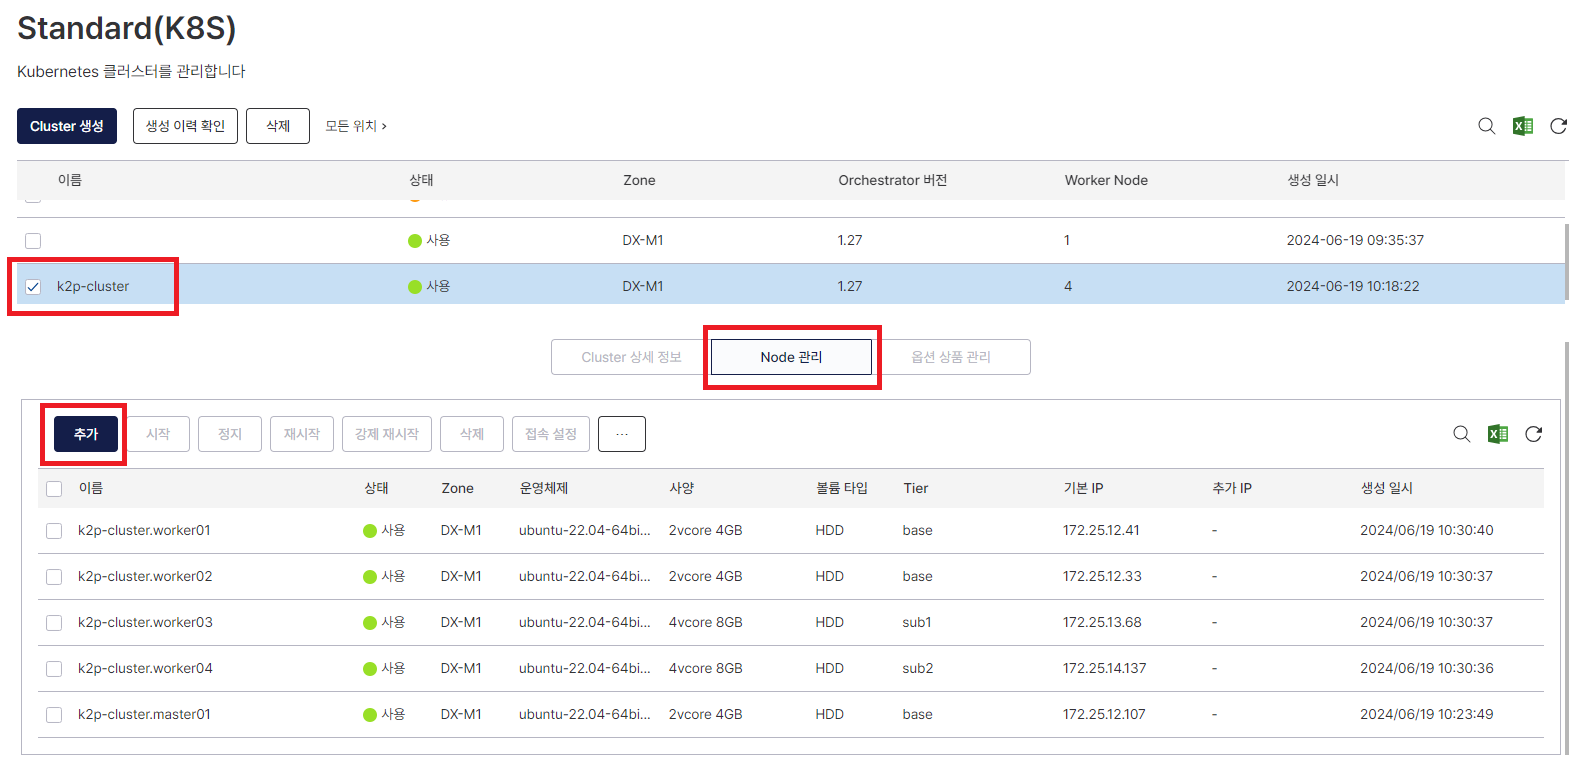Click 추가 to add a node
The image size is (1579, 764).
(86, 434)
